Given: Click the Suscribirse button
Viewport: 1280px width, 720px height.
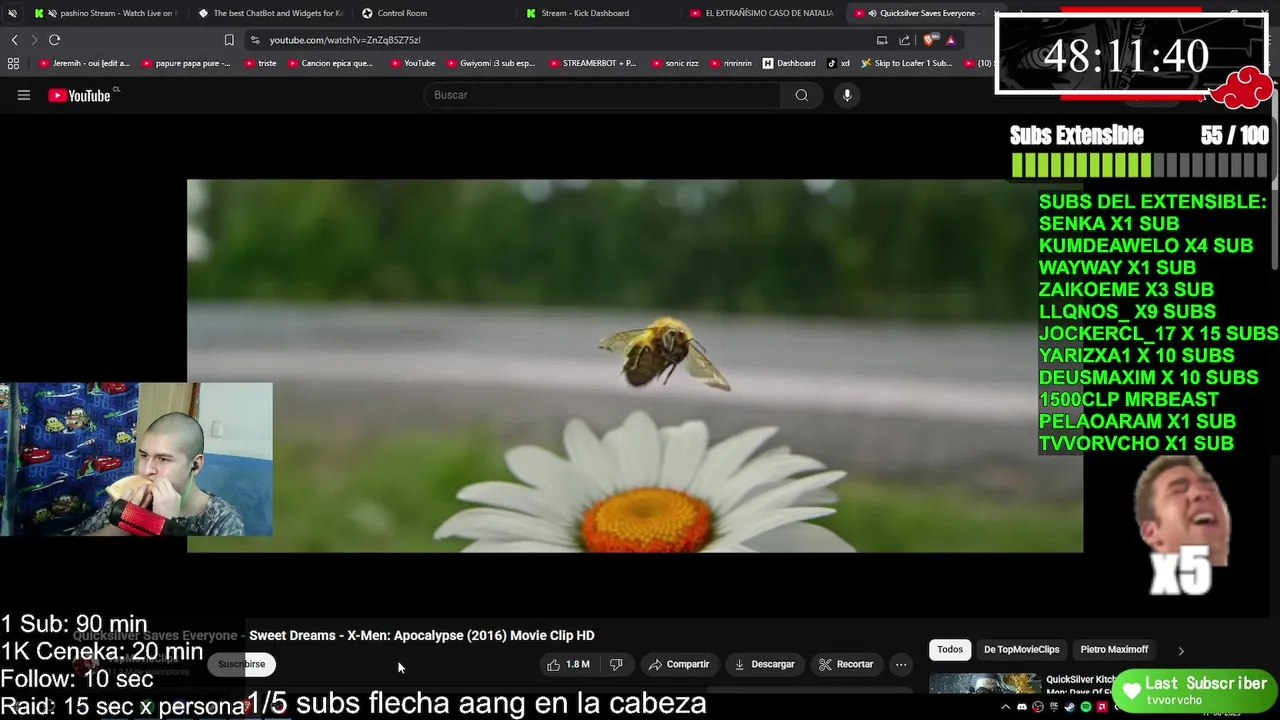Looking at the screenshot, I should [x=242, y=664].
